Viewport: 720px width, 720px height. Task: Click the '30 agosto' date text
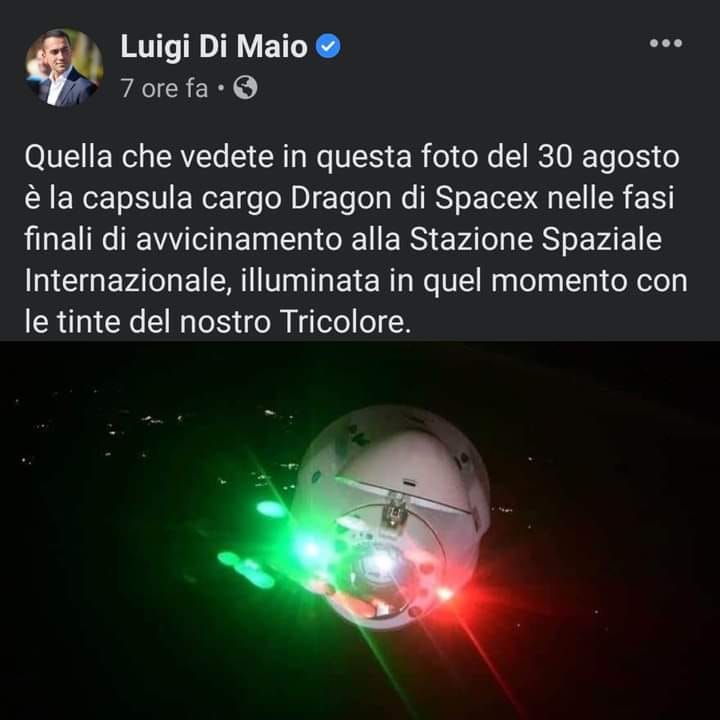pos(608,158)
